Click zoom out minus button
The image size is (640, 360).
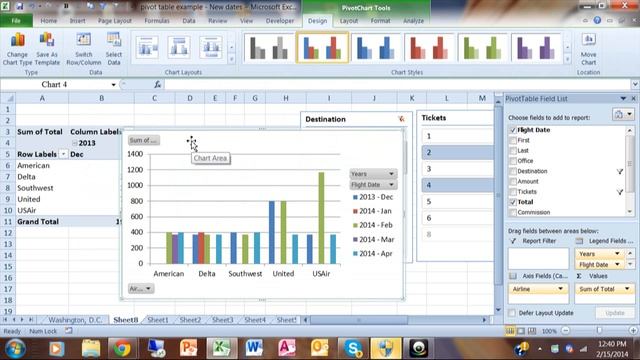click(x=566, y=331)
